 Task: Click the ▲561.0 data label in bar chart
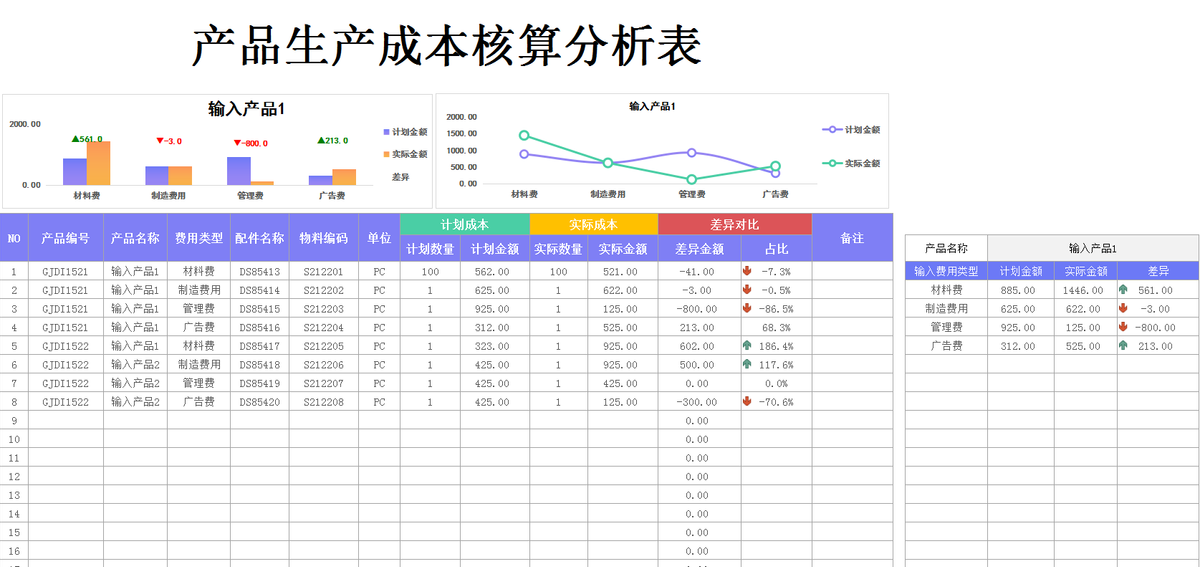tap(87, 139)
